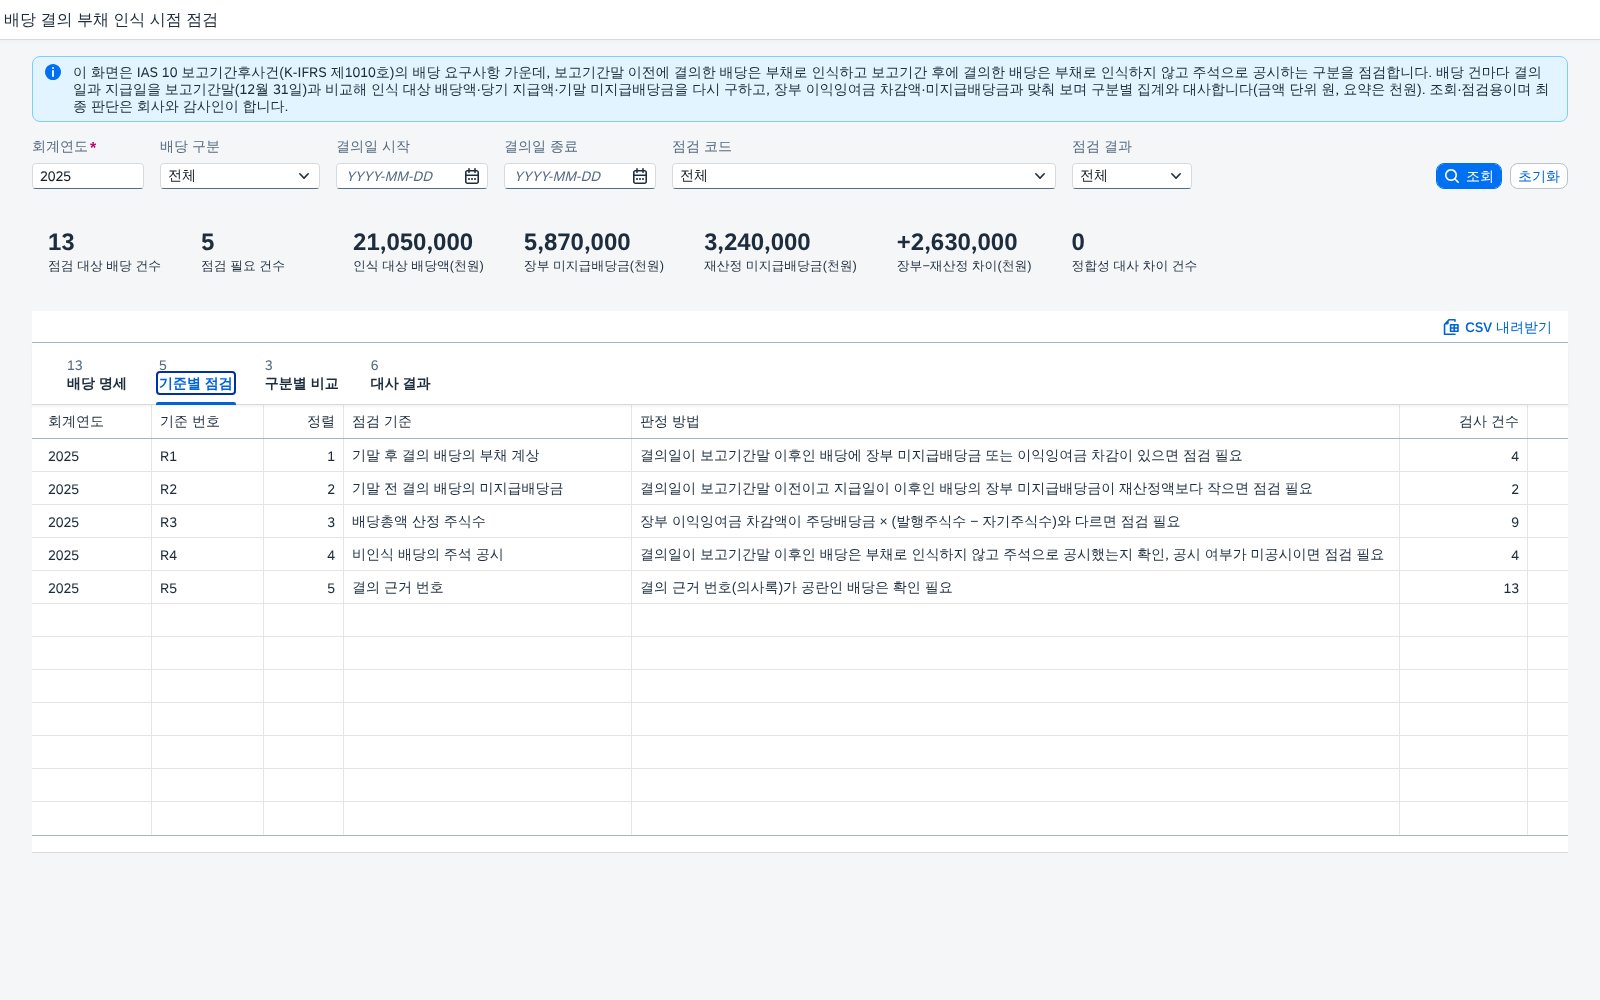
Task: Select the R1 cell
Action: click(x=208, y=456)
